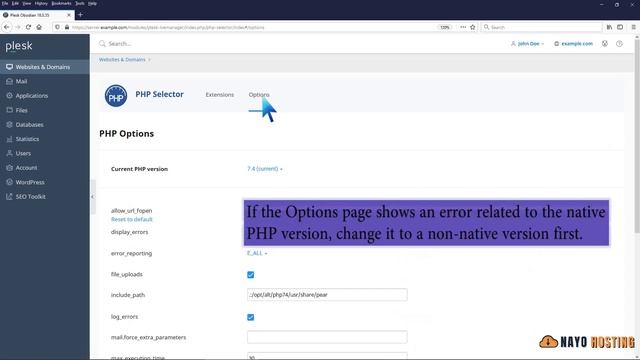The width and height of the screenshot is (640, 360).
Task: Toggle the browser sidebar view icon
Action: pyautogui.click(x=620, y=27)
